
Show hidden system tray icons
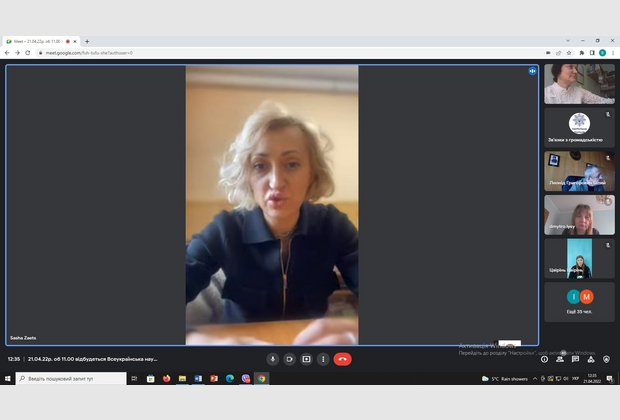point(535,378)
